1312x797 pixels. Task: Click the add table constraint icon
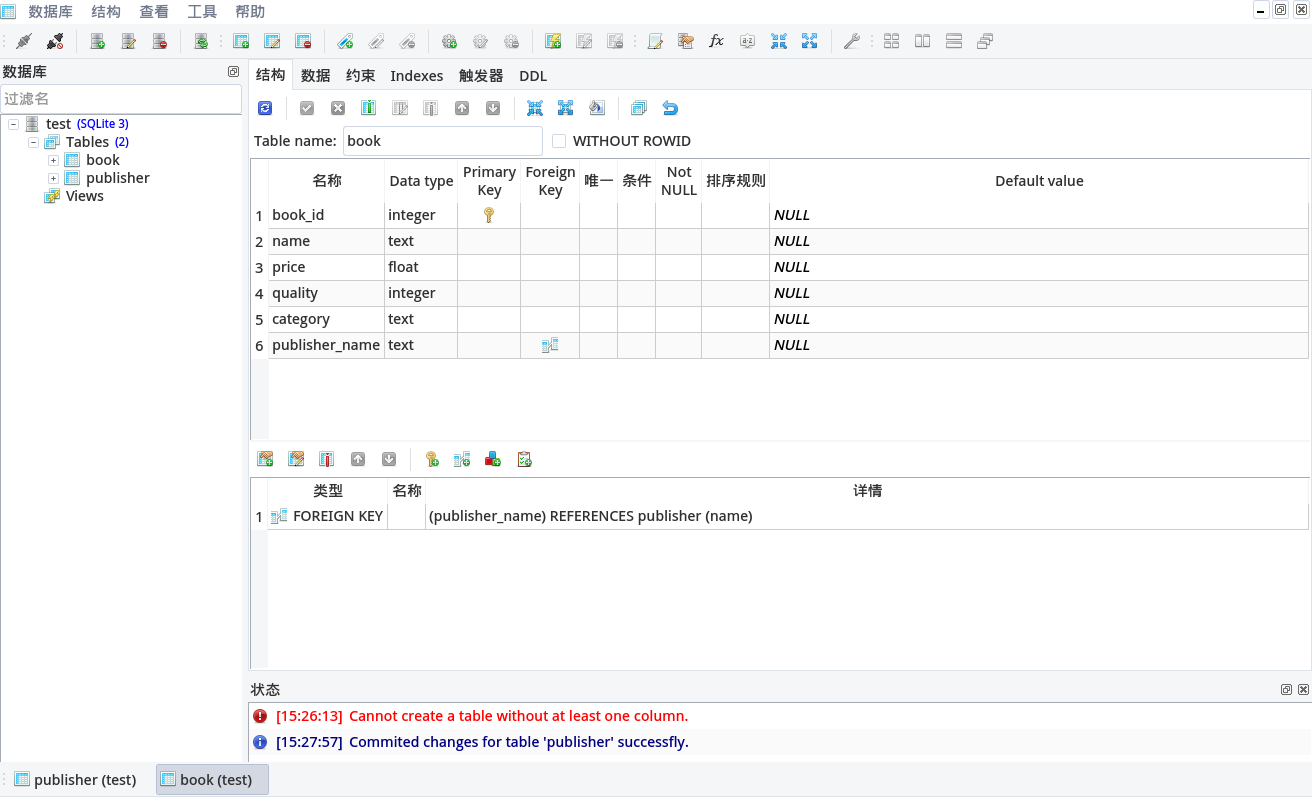[x=265, y=459]
